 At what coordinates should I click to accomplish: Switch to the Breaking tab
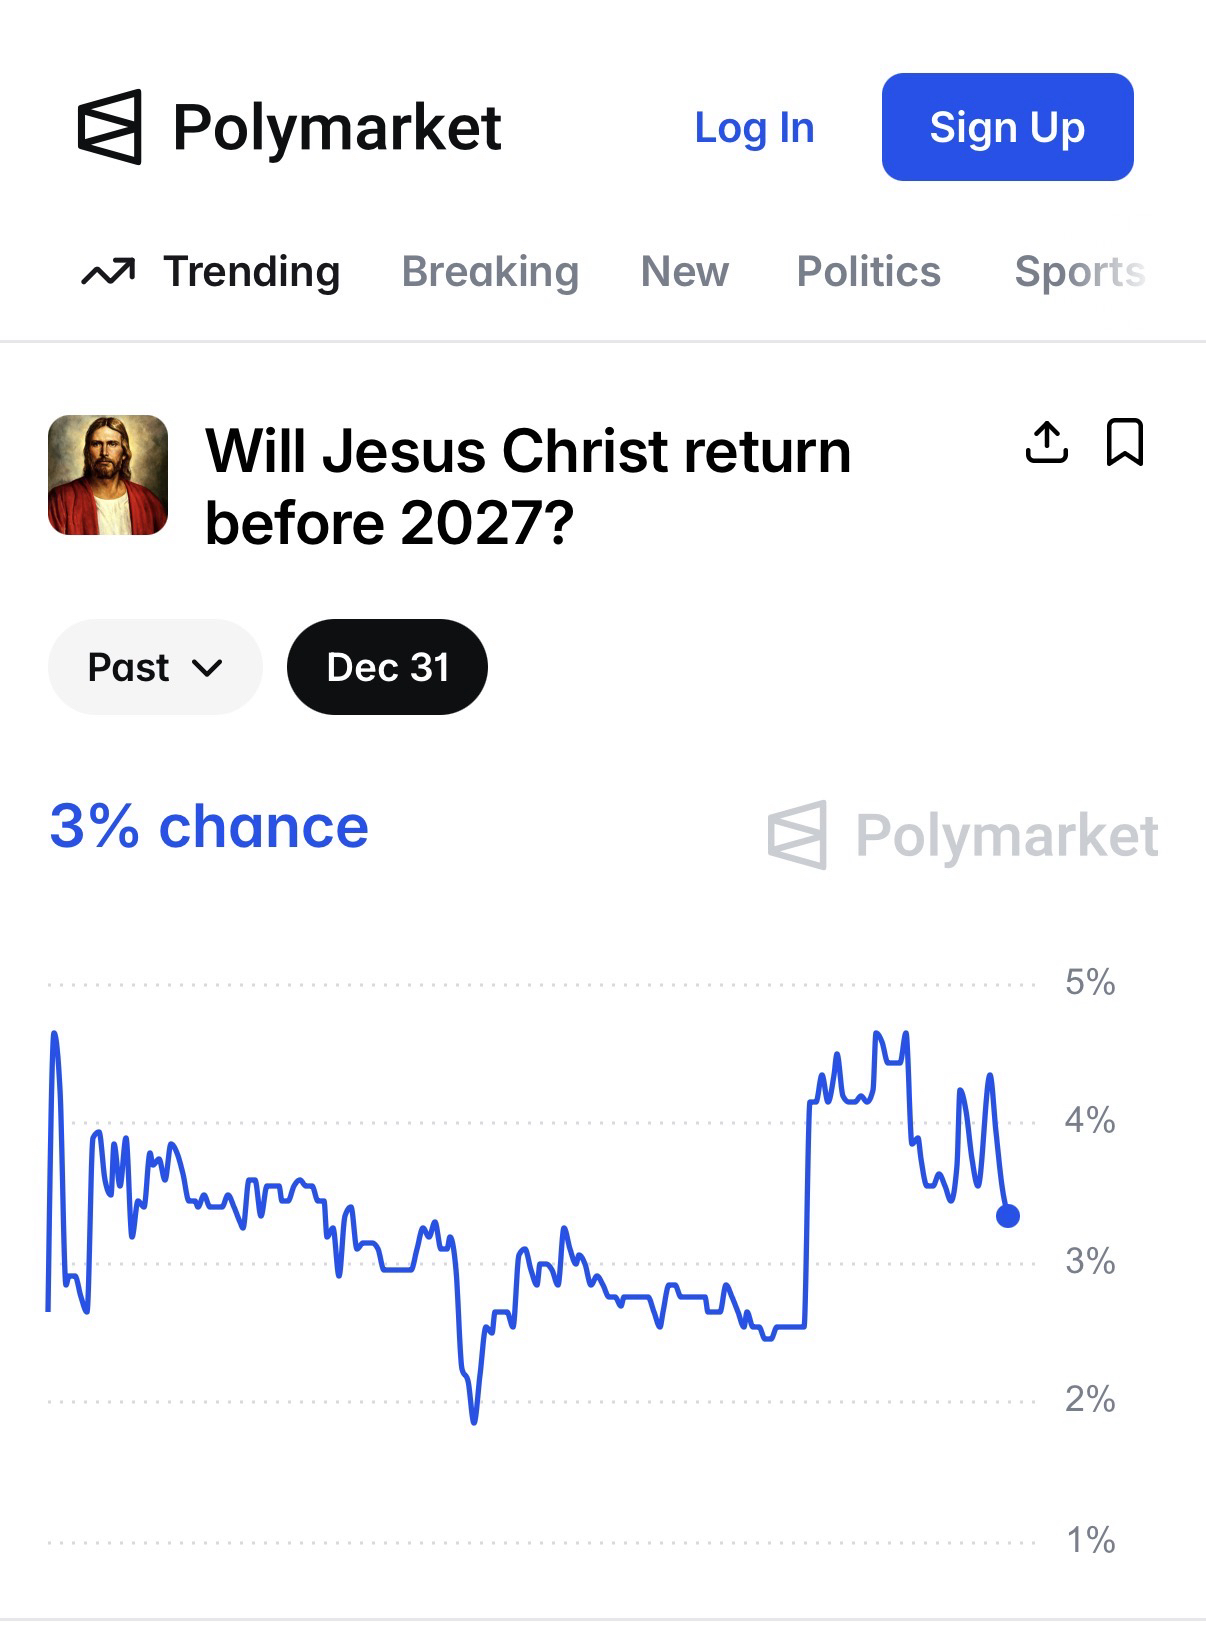tap(490, 272)
